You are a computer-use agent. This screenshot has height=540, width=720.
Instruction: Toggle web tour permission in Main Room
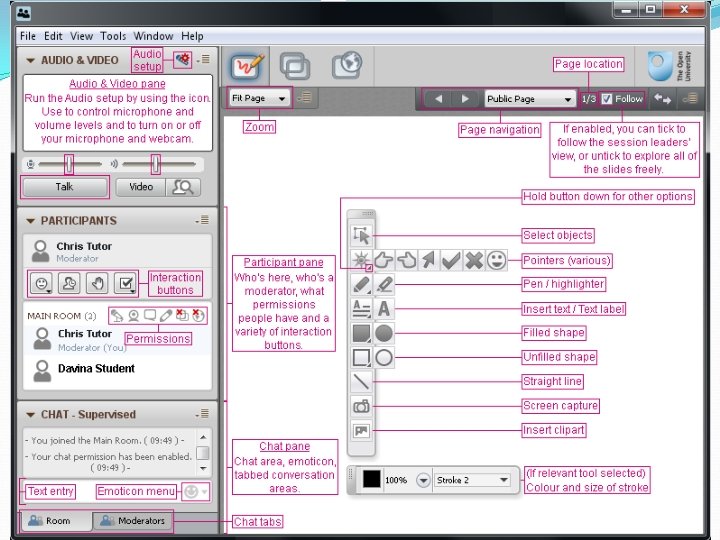coord(198,315)
